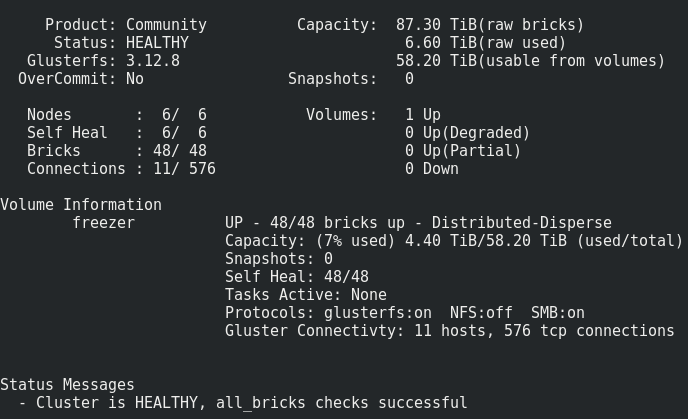This screenshot has width=688, height=419.
Task: Click the Bricks 48/48 count
Action: point(184,151)
